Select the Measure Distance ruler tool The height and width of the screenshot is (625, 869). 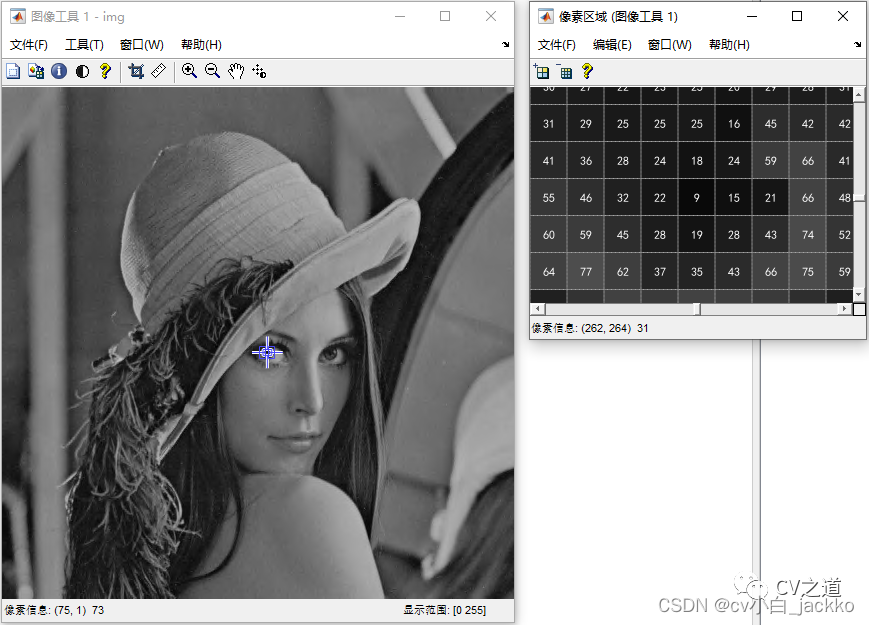[x=159, y=71]
